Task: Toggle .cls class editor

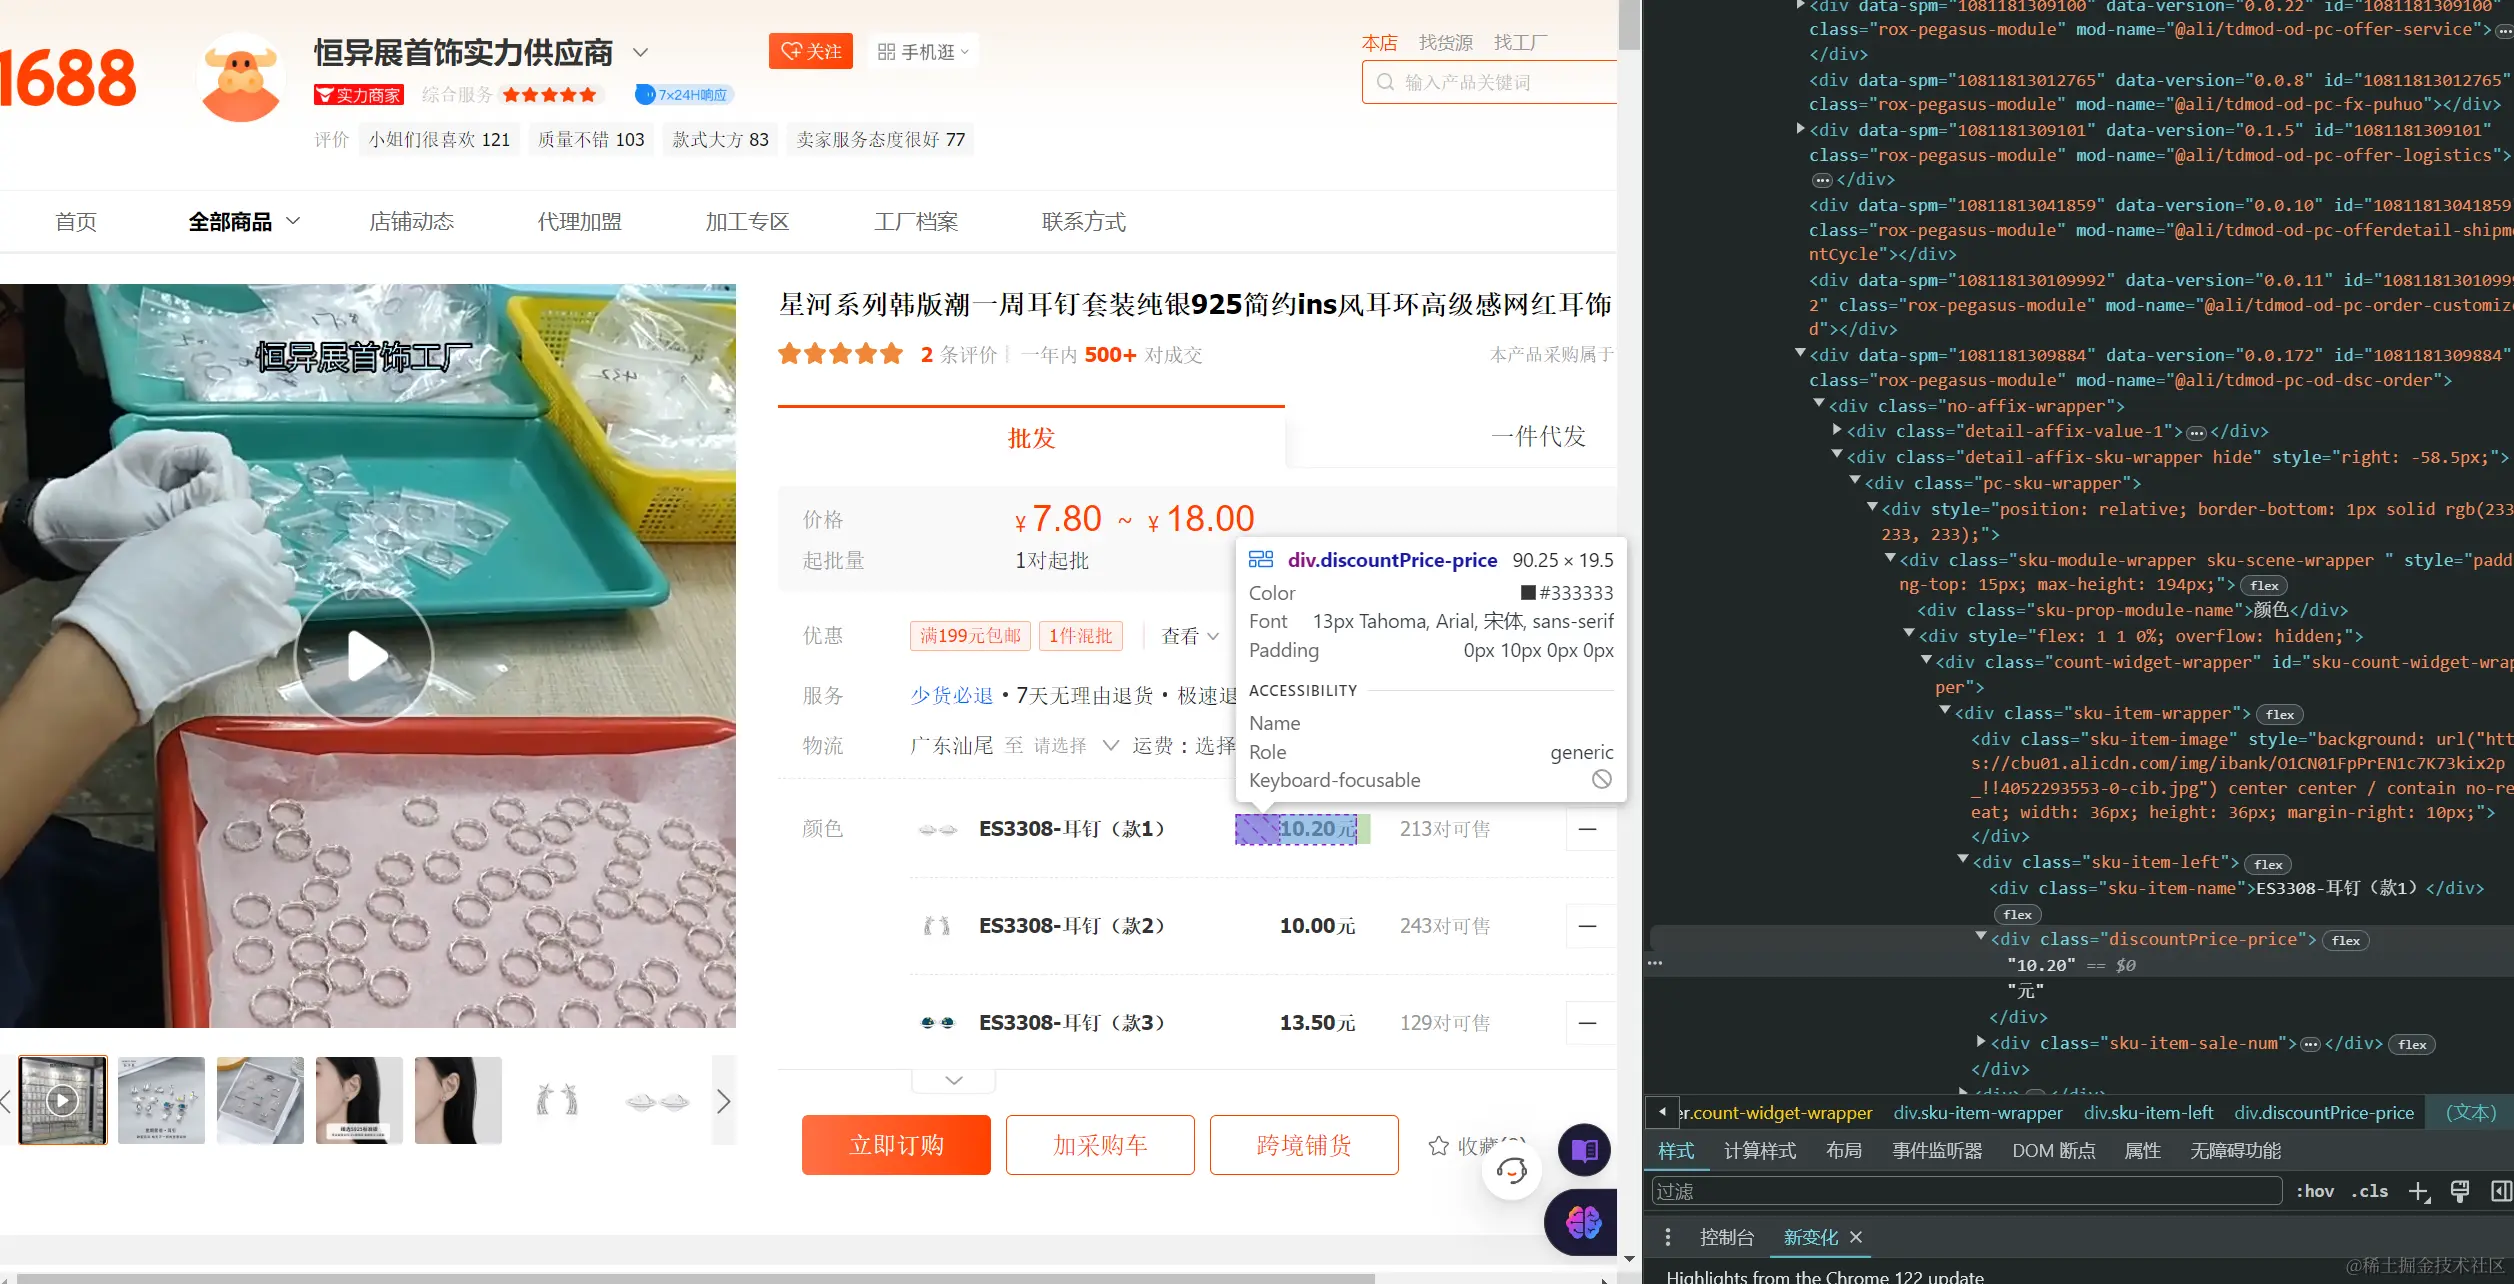Action: point(2370,1191)
